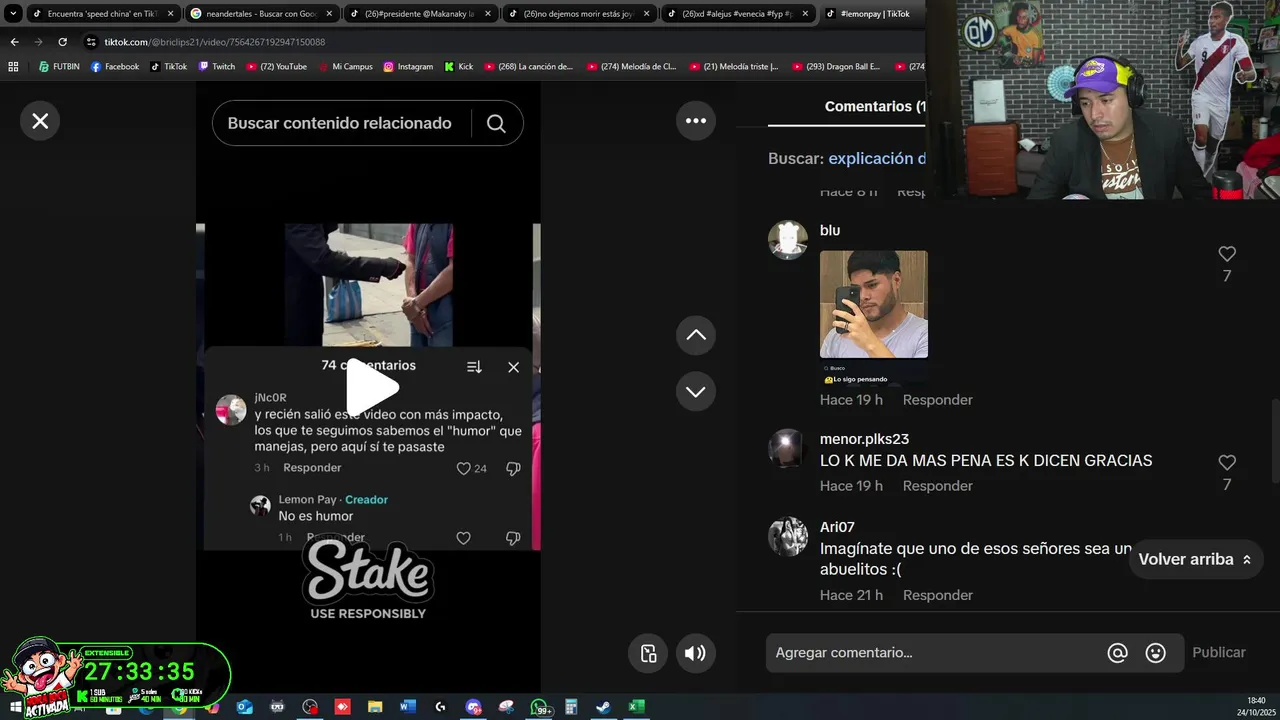Open Word from the taskbar
Image resolution: width=1280 pixels, height=720 pixels.
click(x=407, y=707)
